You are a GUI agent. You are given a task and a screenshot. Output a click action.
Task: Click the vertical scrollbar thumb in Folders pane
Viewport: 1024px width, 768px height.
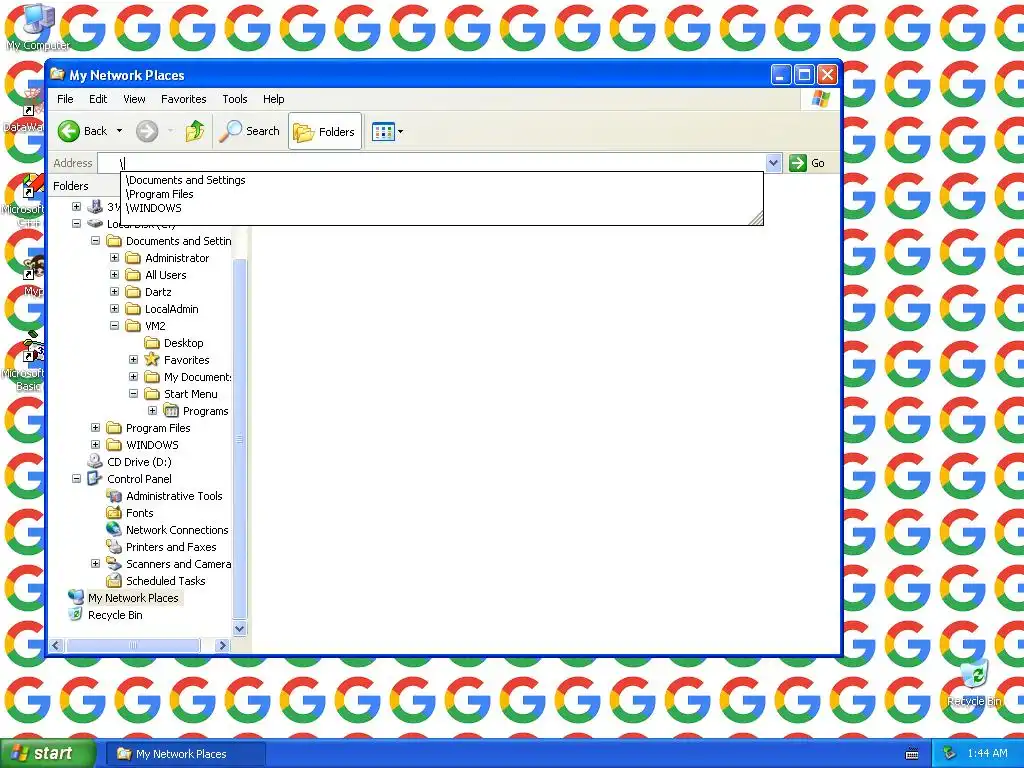[x=240, y=439]
